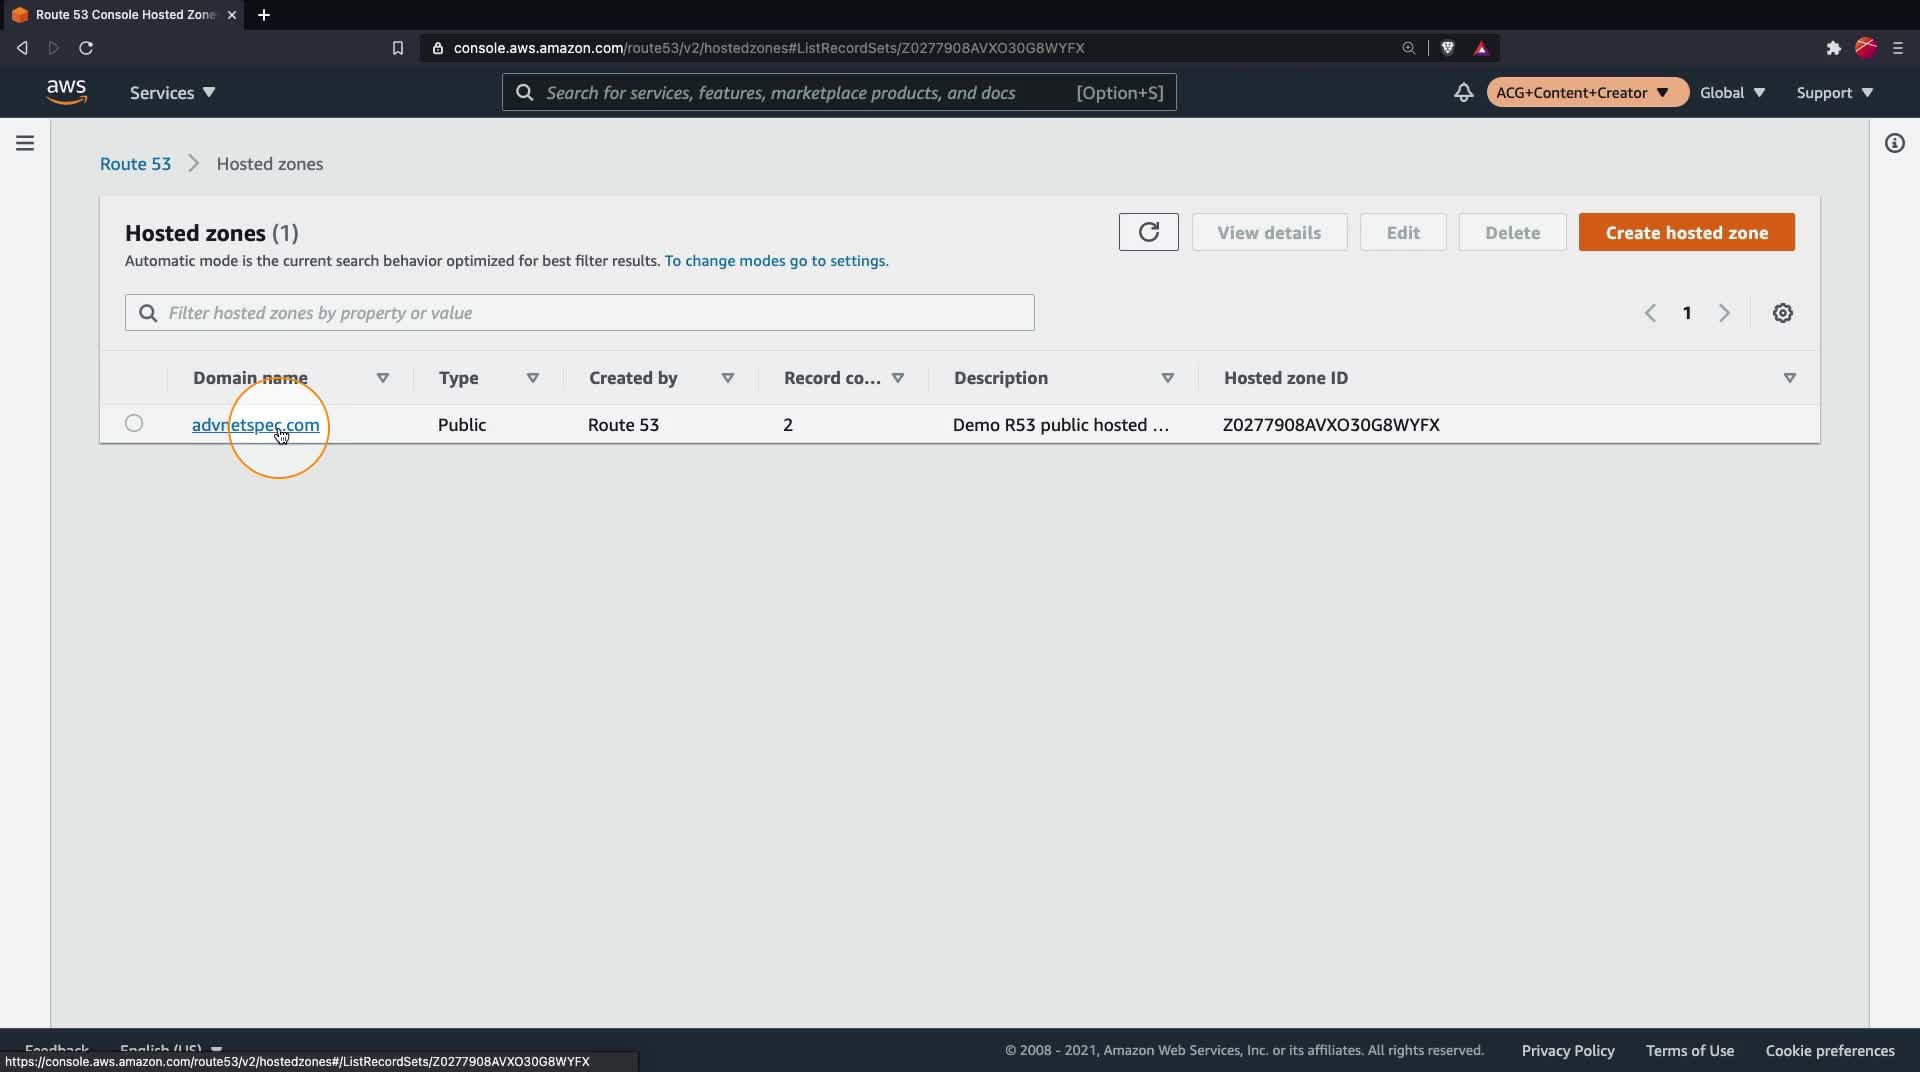Sort by Hosted zone ID column
The height and width of the screenshot is (1072, 1920).
tap(1789, 378)
